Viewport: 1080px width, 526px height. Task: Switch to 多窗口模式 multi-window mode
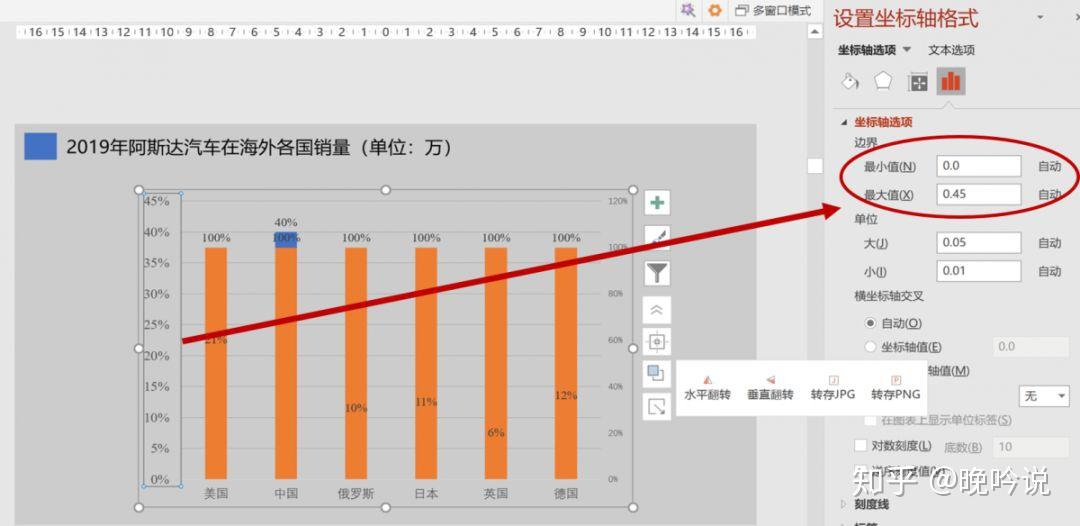(773, 10)
